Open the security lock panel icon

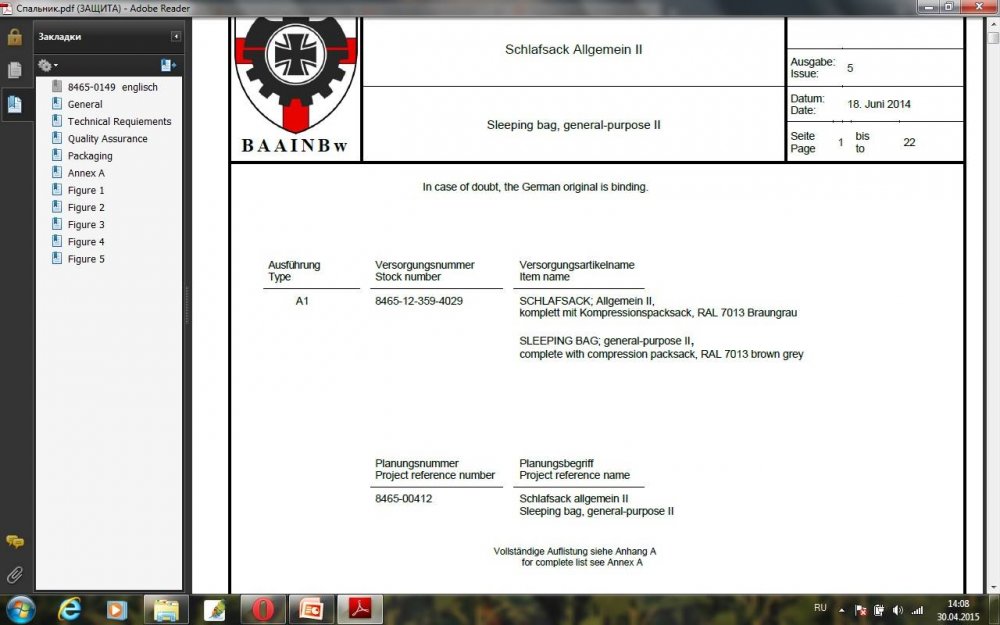[14, 37]
